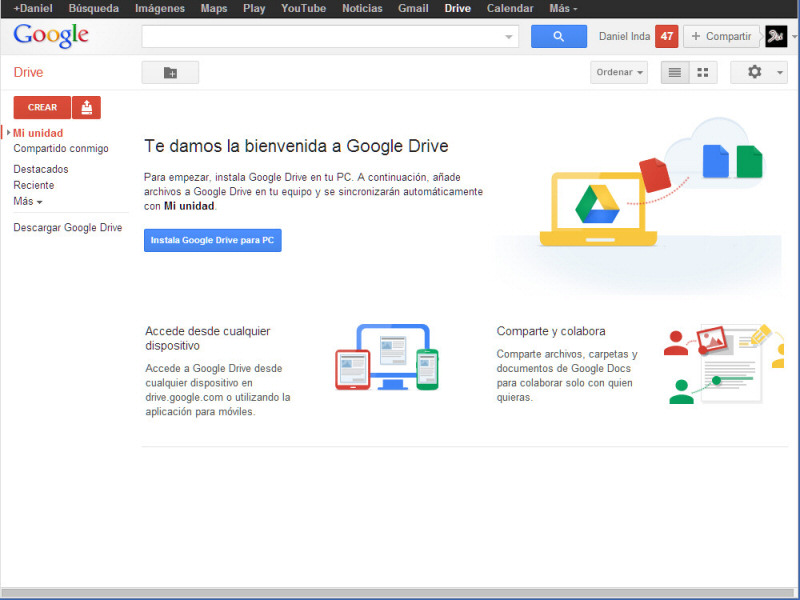The width and height of the screenshot is (800, 600).
Task: Click the red CREAR button
Action: 42,108
